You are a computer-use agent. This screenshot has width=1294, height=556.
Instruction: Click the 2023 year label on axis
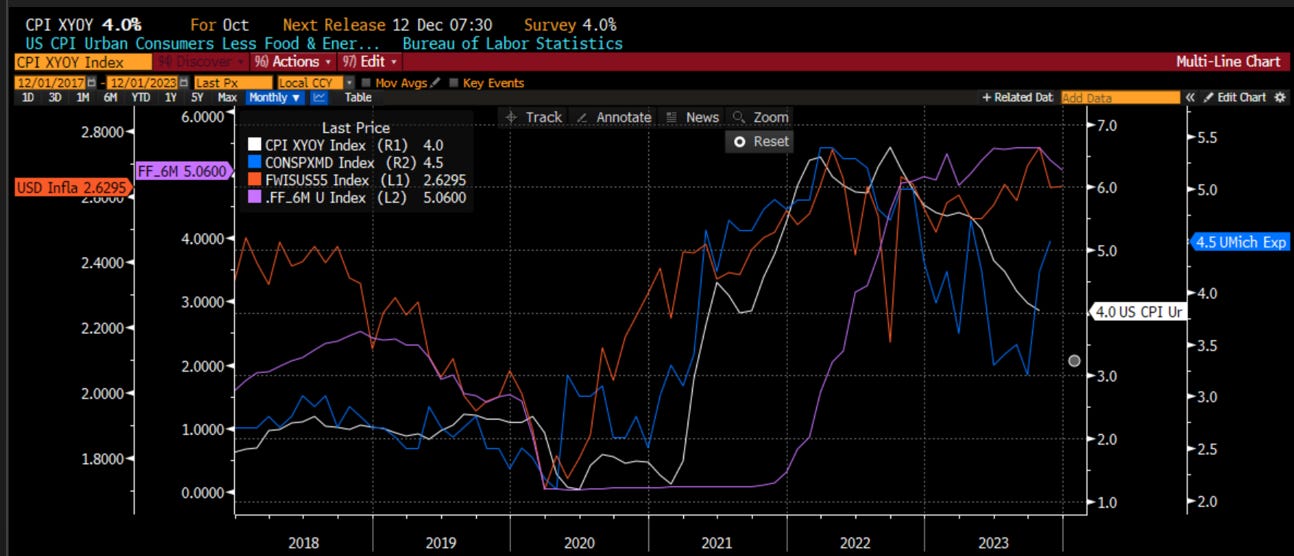point(994,541)
